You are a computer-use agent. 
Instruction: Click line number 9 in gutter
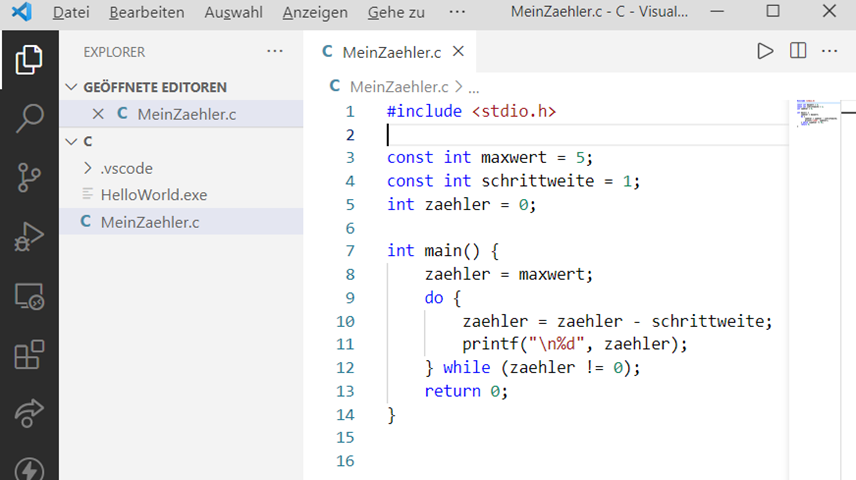point(350,298)
